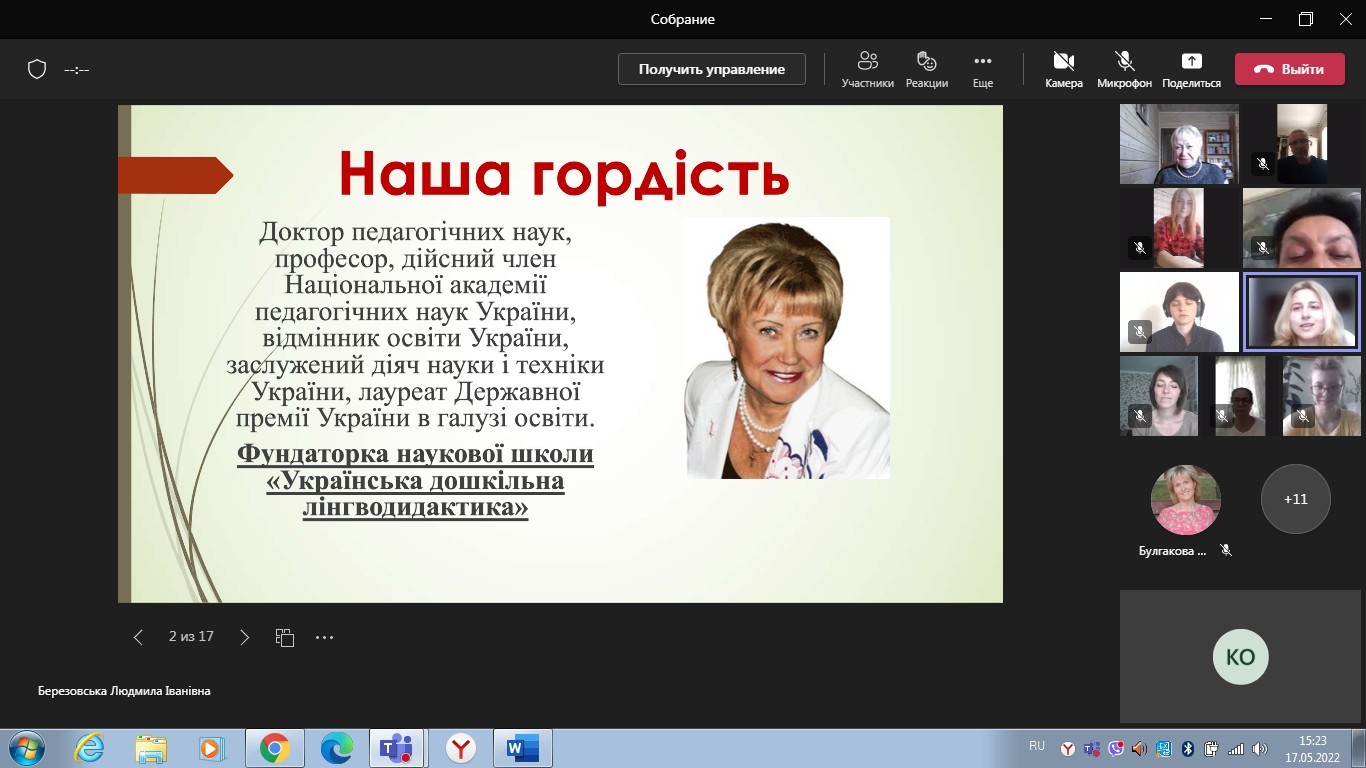
Task: Click the Получить управление button
Action: click(711, 69)
